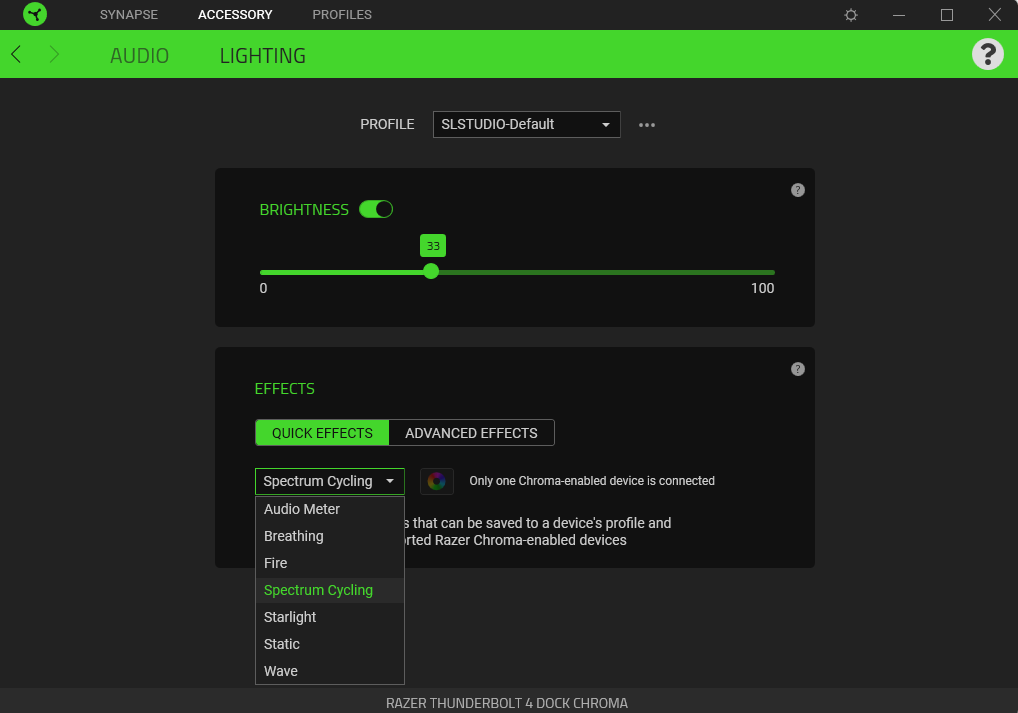Click the Razer logo icon
This screenshot has width=1018, height=713.
coord(35,14)
